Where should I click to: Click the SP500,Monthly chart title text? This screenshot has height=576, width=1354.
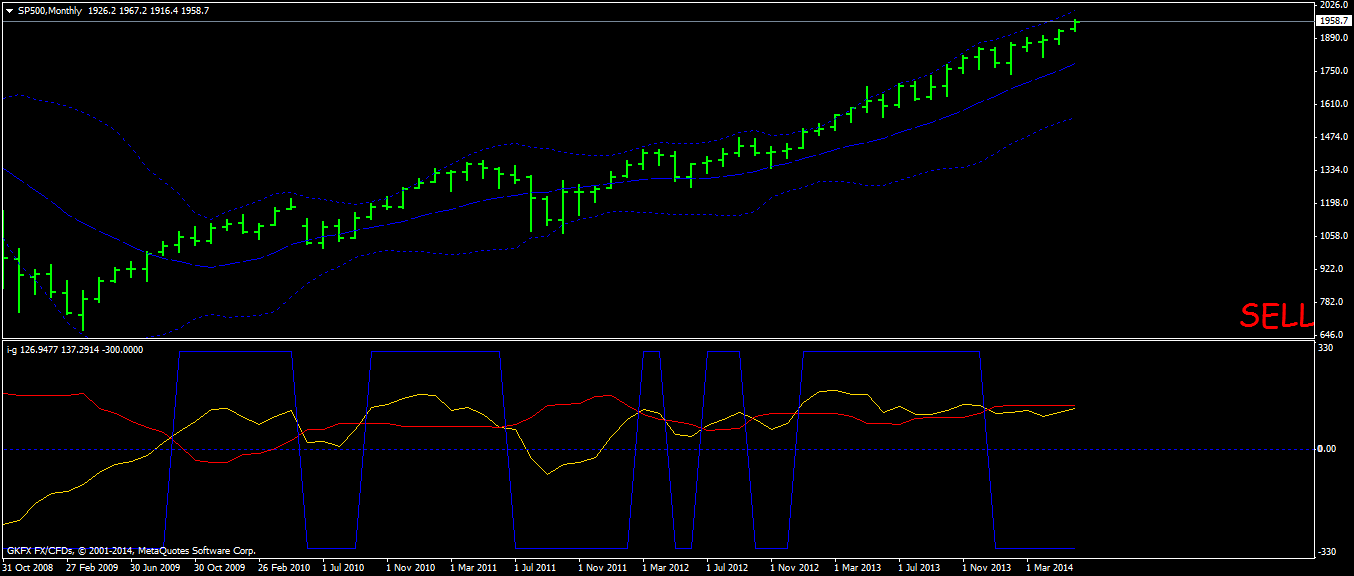click(50, 9)
